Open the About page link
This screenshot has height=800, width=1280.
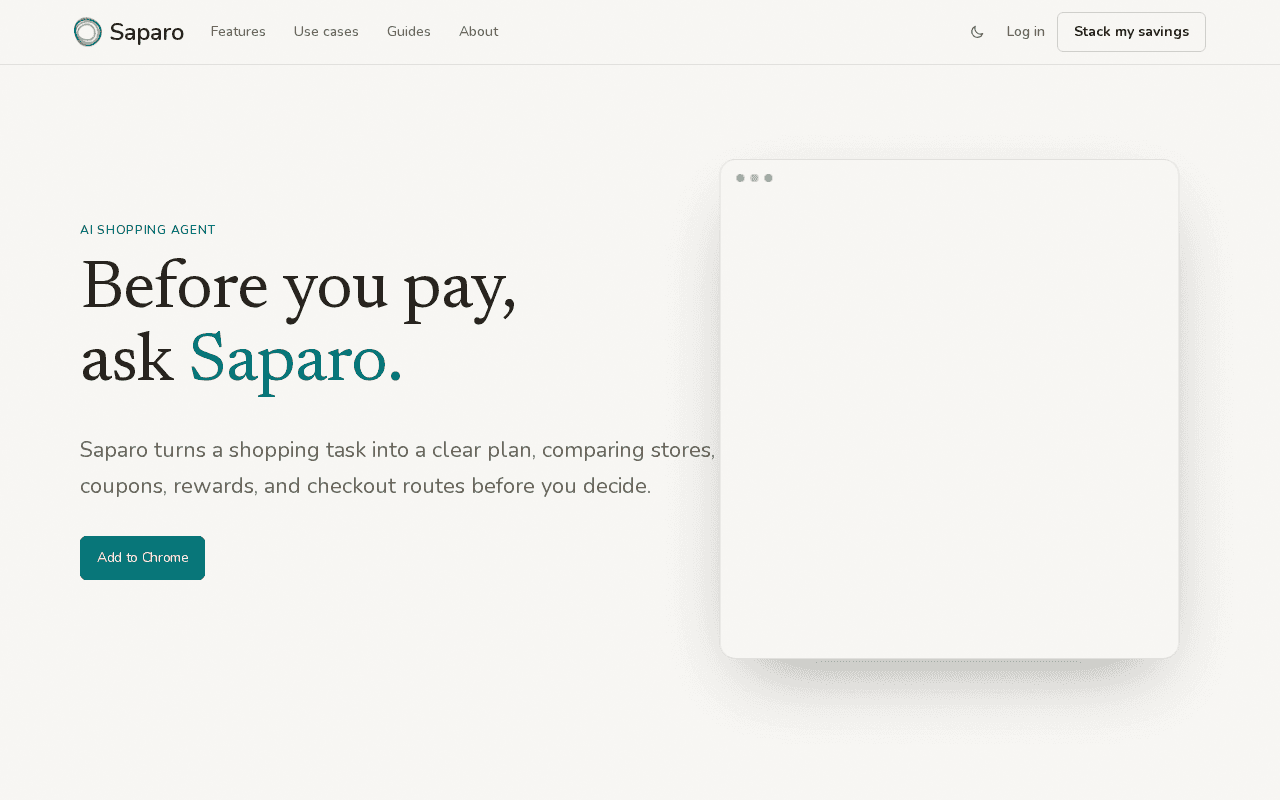478,32
